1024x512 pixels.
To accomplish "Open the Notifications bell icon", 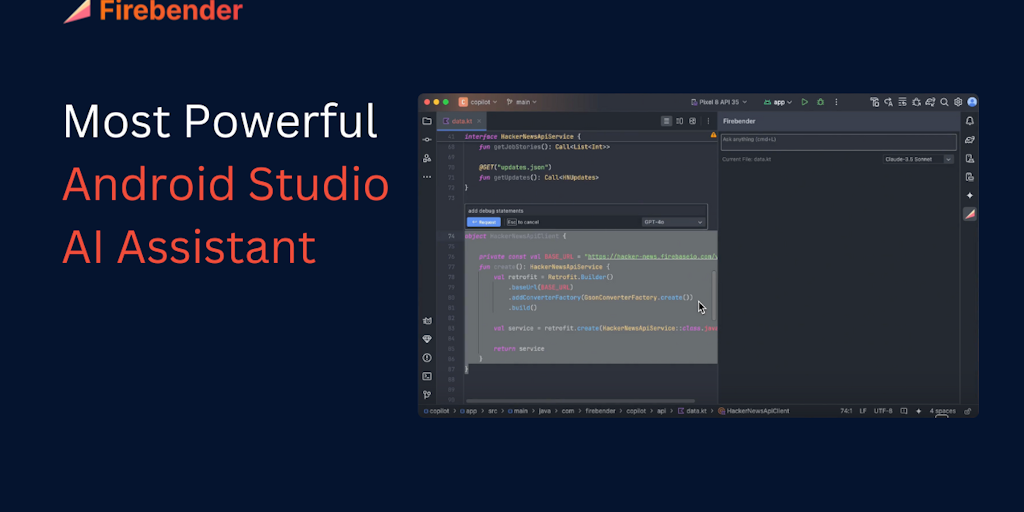I will (969, 121).
